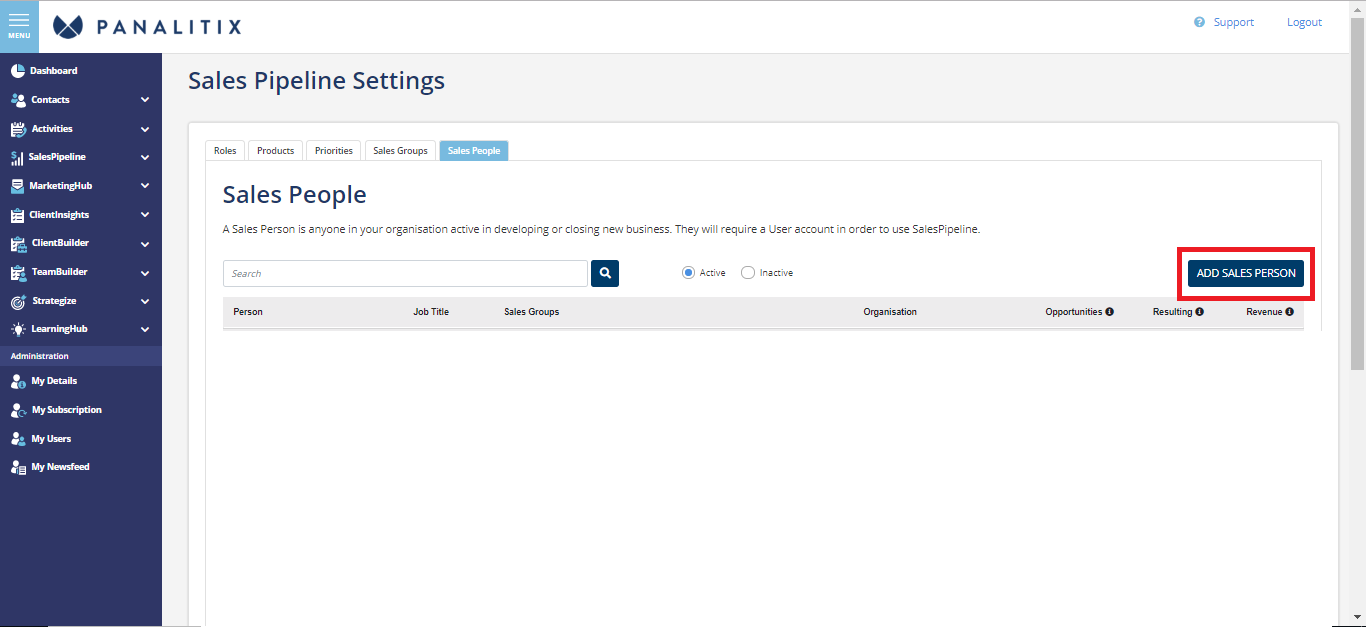Click the Logout link
Screen dimensions: 1366x627
(1304, 22)
